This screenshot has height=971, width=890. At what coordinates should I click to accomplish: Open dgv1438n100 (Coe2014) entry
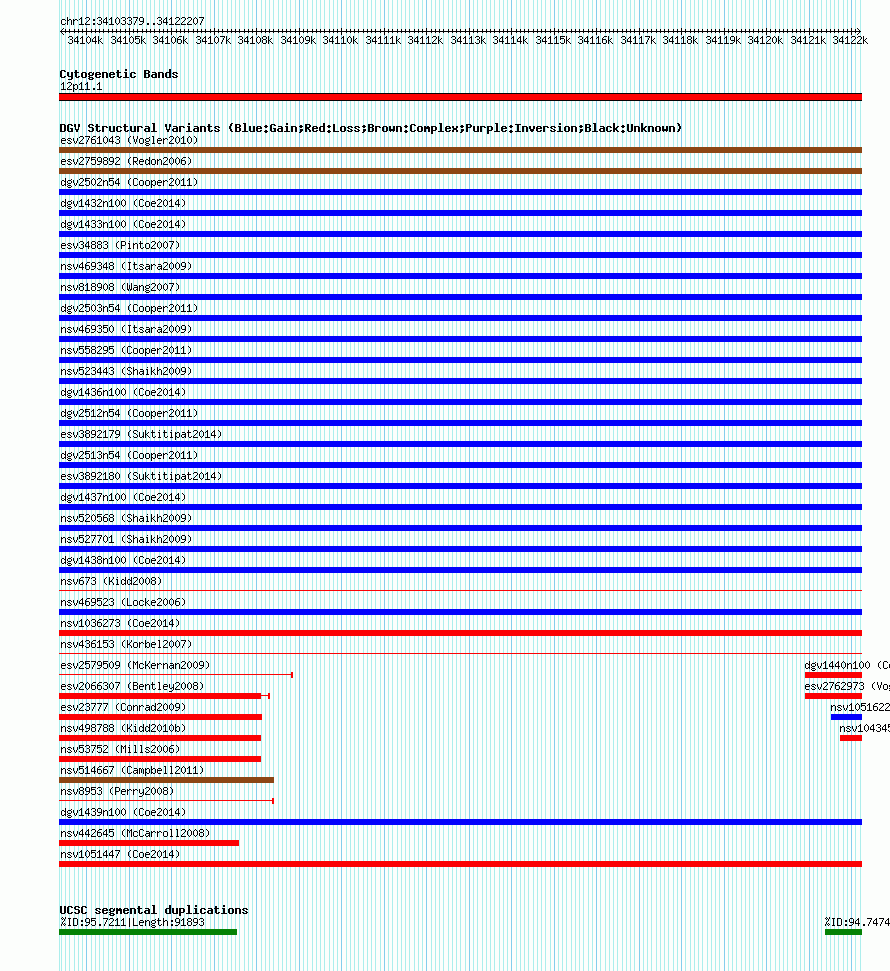pos(123,562)
